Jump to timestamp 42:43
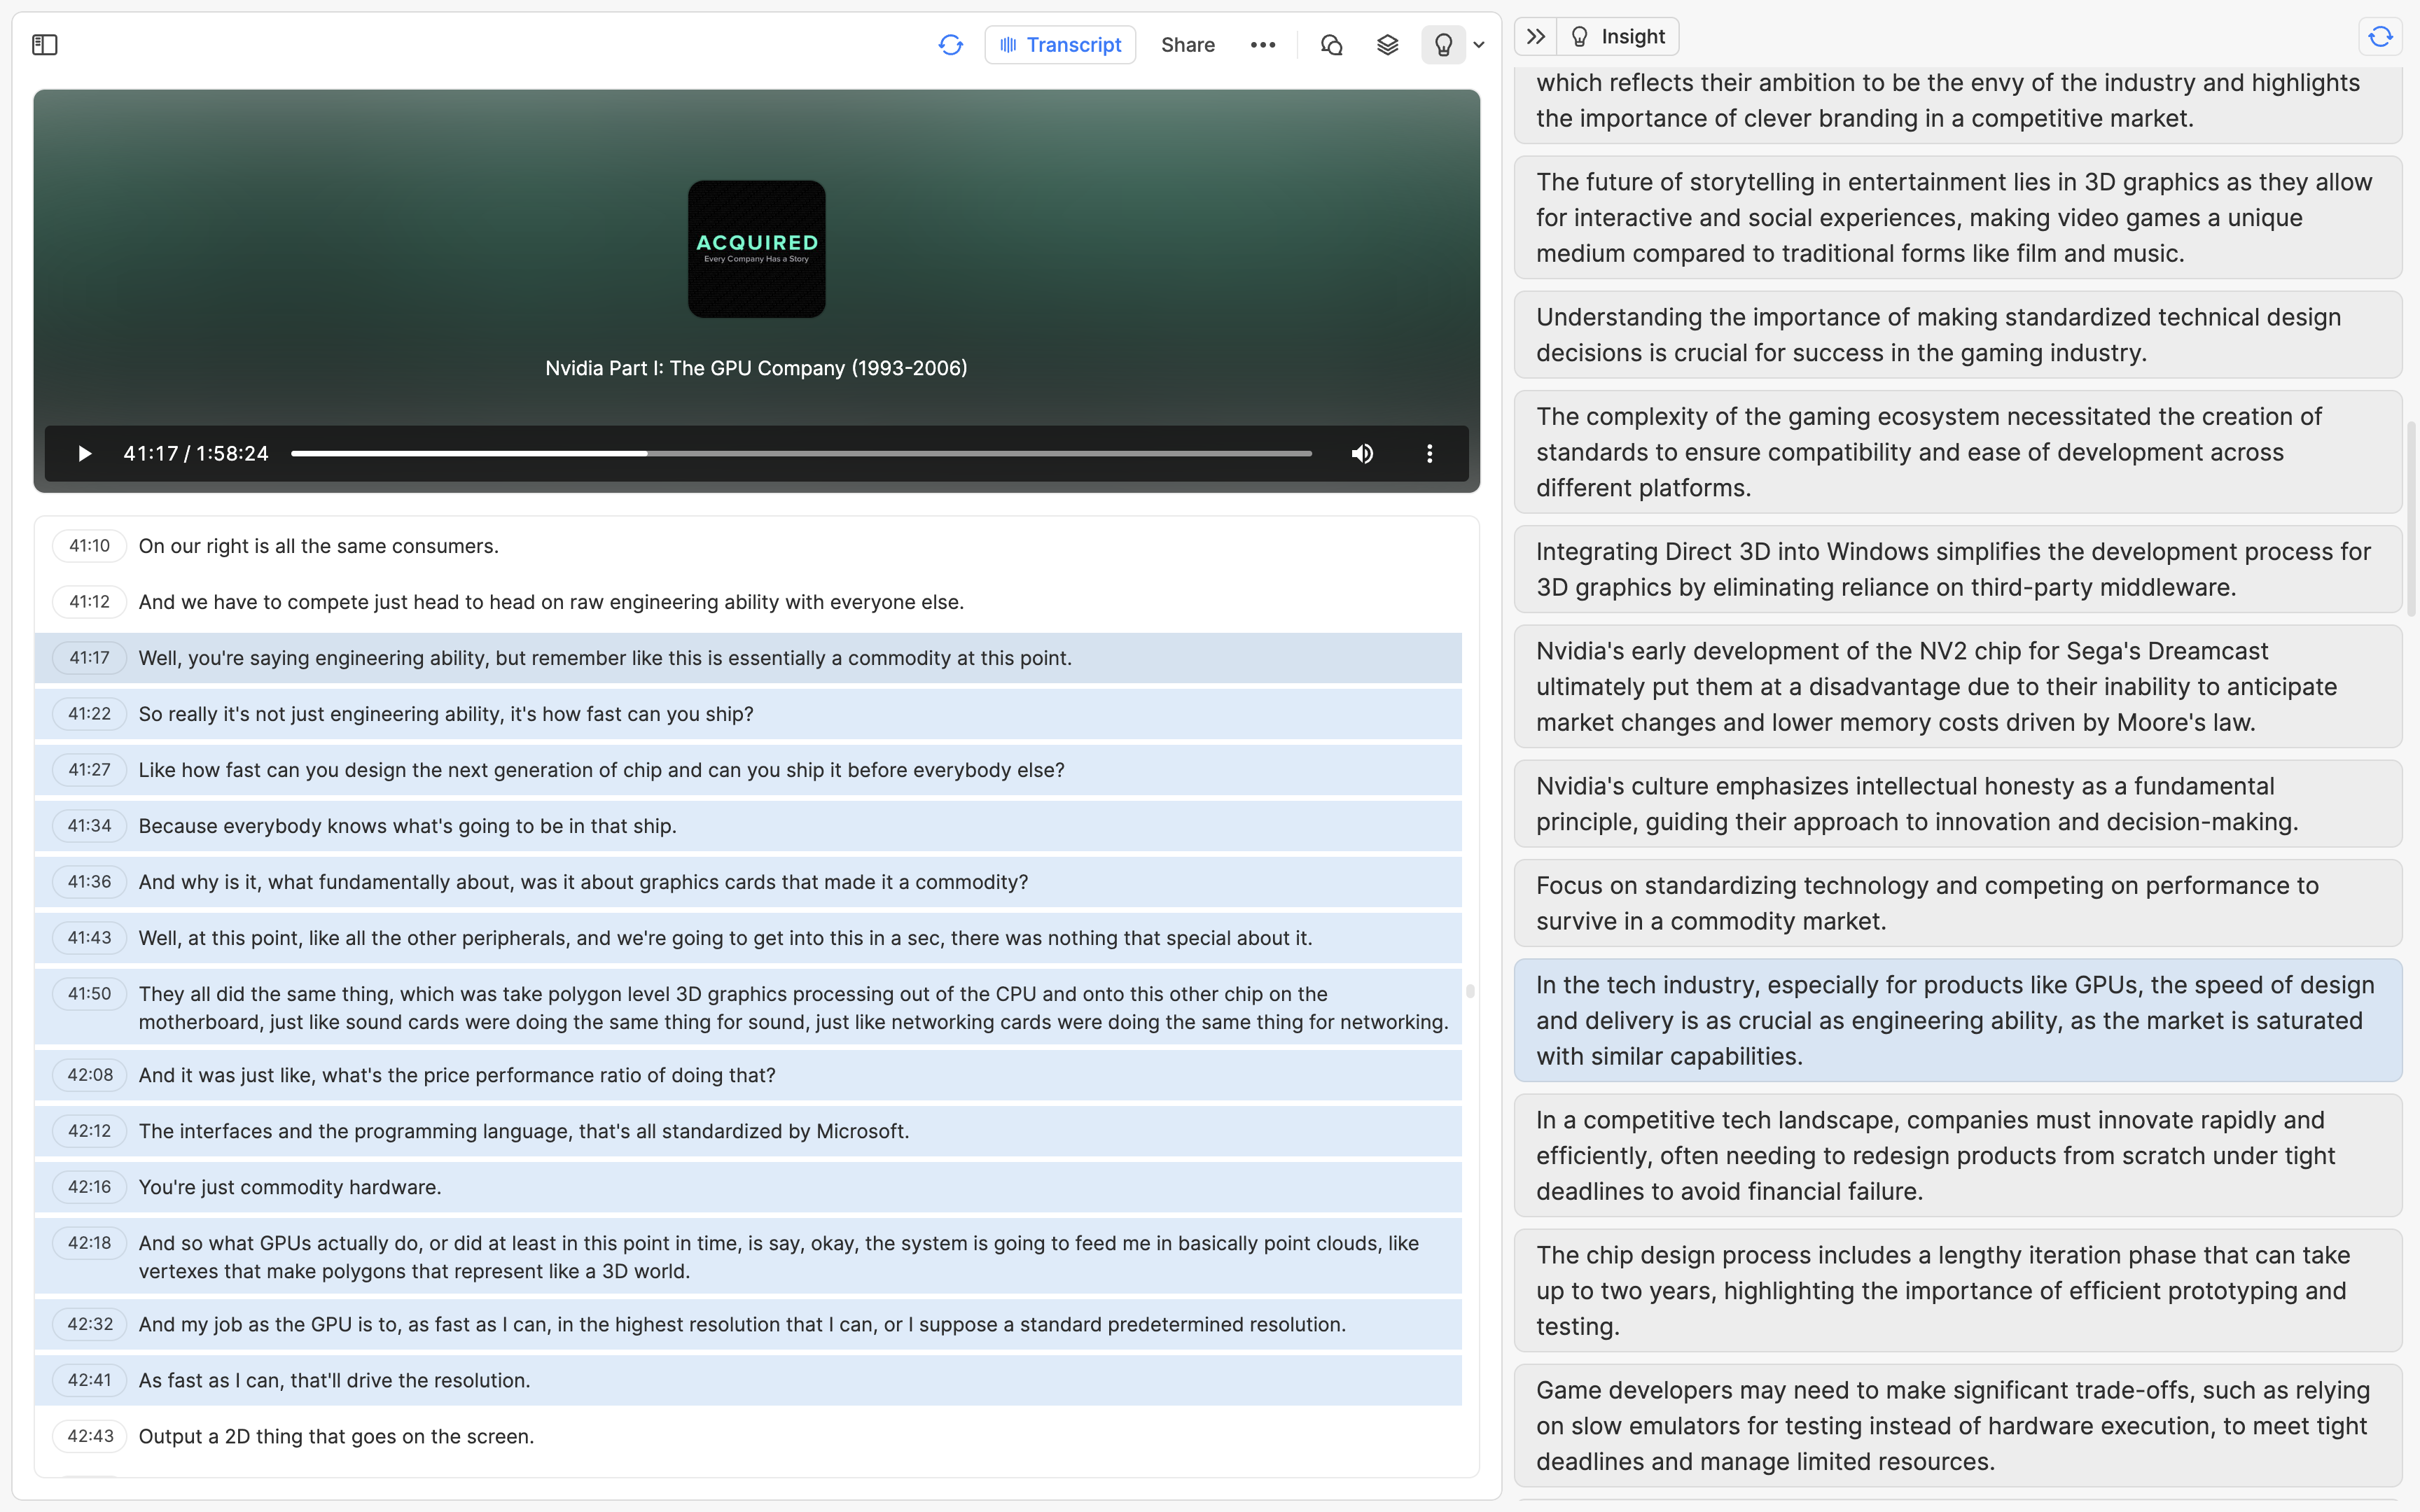 pyautogui.click(x=89, y=1436)
